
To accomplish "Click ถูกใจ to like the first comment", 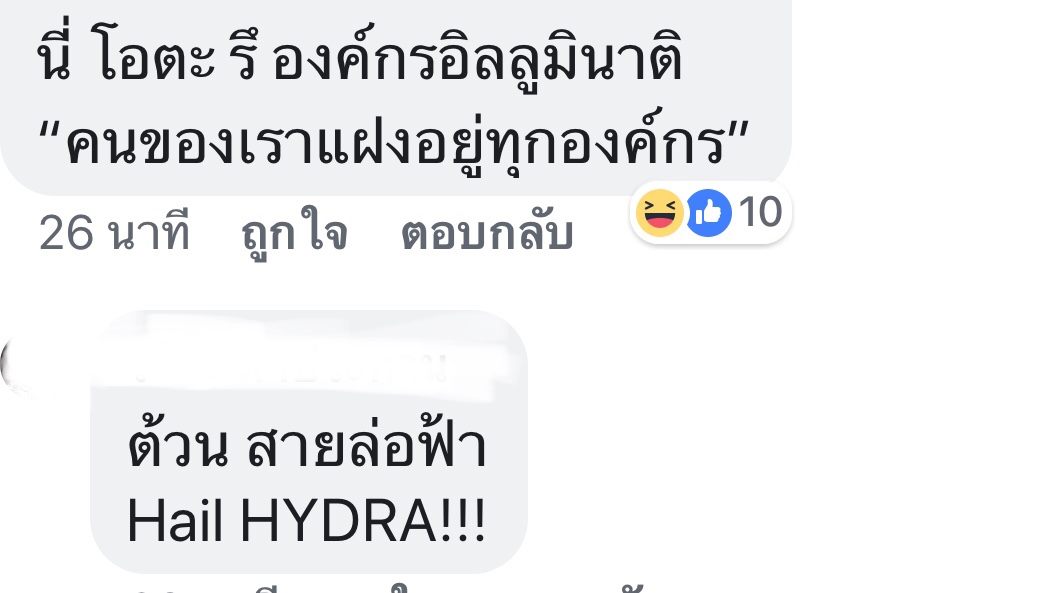I will pos(294,234).
